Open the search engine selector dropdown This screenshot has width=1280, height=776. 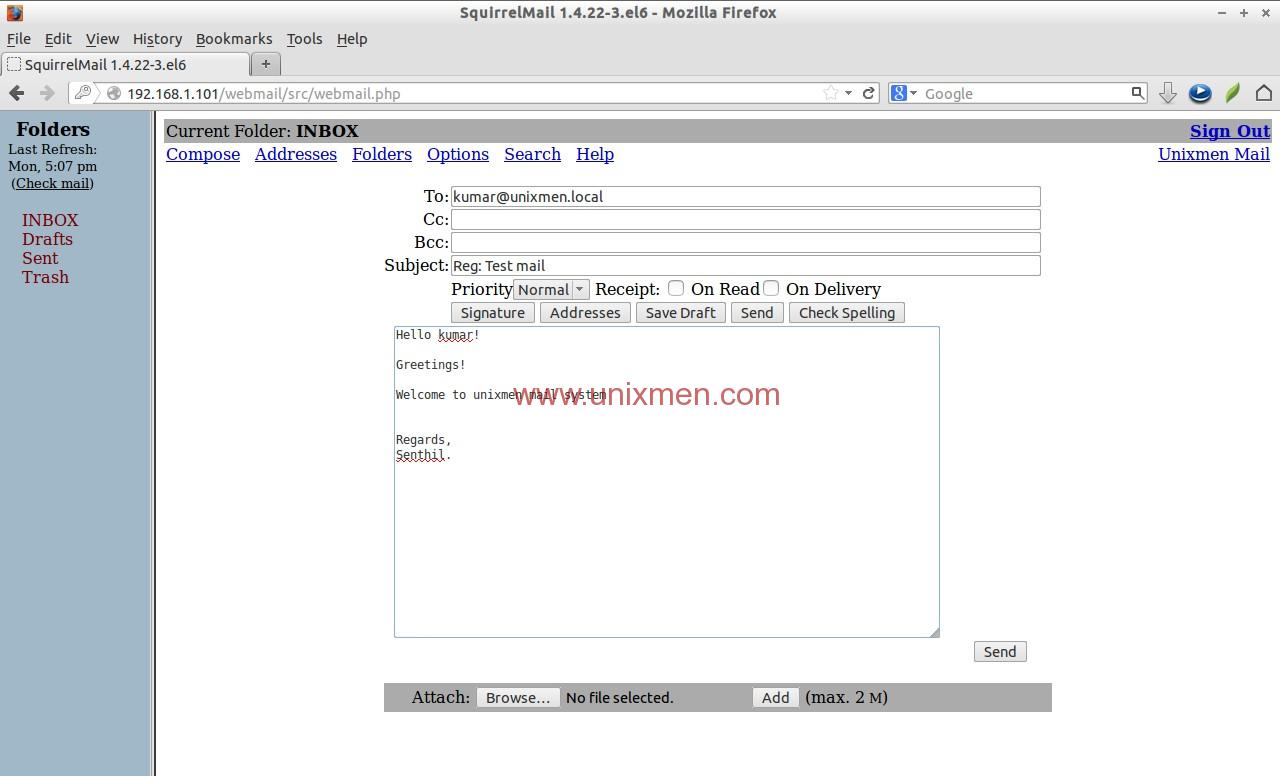[x=913, y=93]
